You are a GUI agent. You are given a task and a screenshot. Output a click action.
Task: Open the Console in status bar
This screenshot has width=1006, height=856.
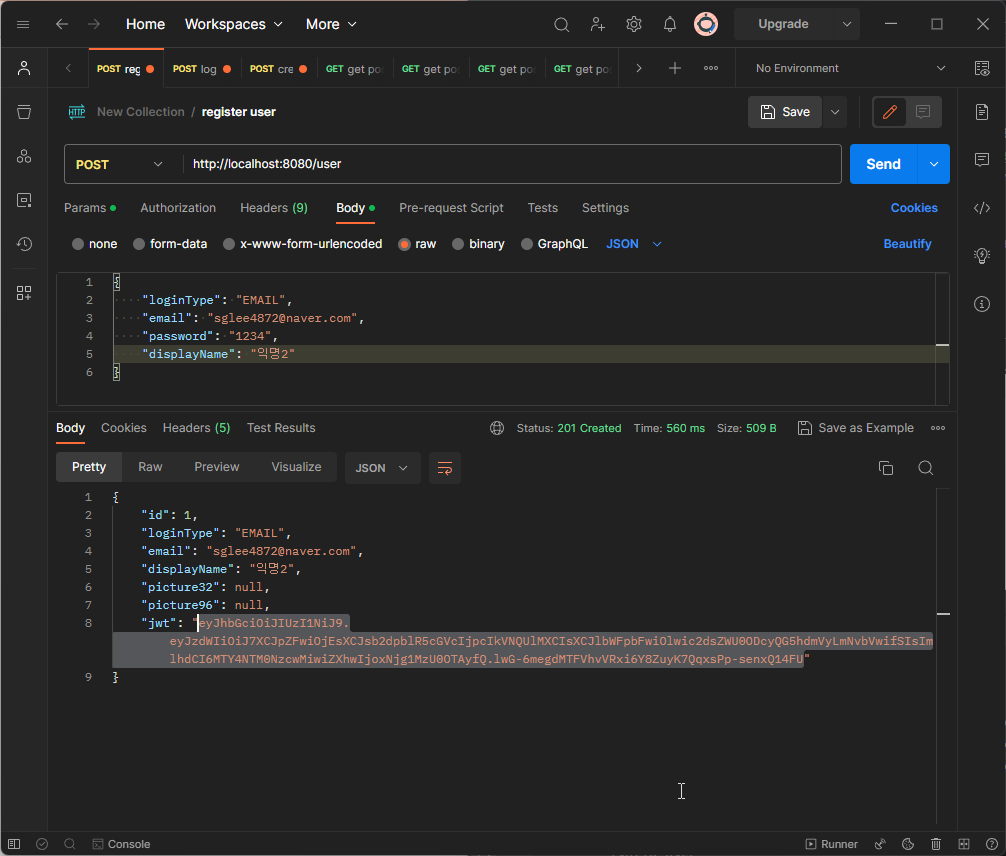click(121, 844)
